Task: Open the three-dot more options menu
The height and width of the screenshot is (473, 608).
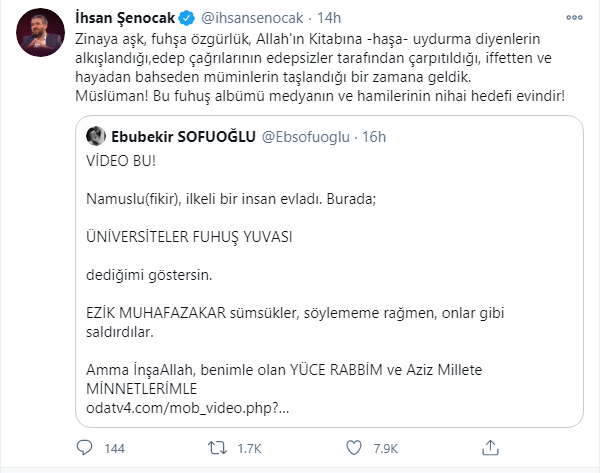Action: point(574,17)
